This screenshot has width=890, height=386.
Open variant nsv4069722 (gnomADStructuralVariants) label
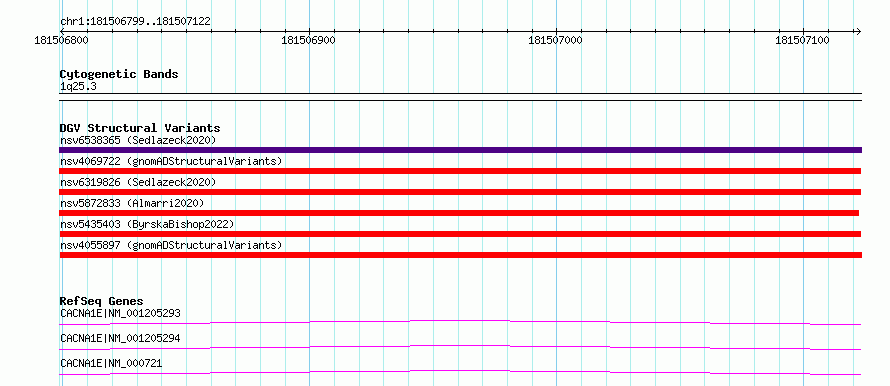click(x=171, y=161)
